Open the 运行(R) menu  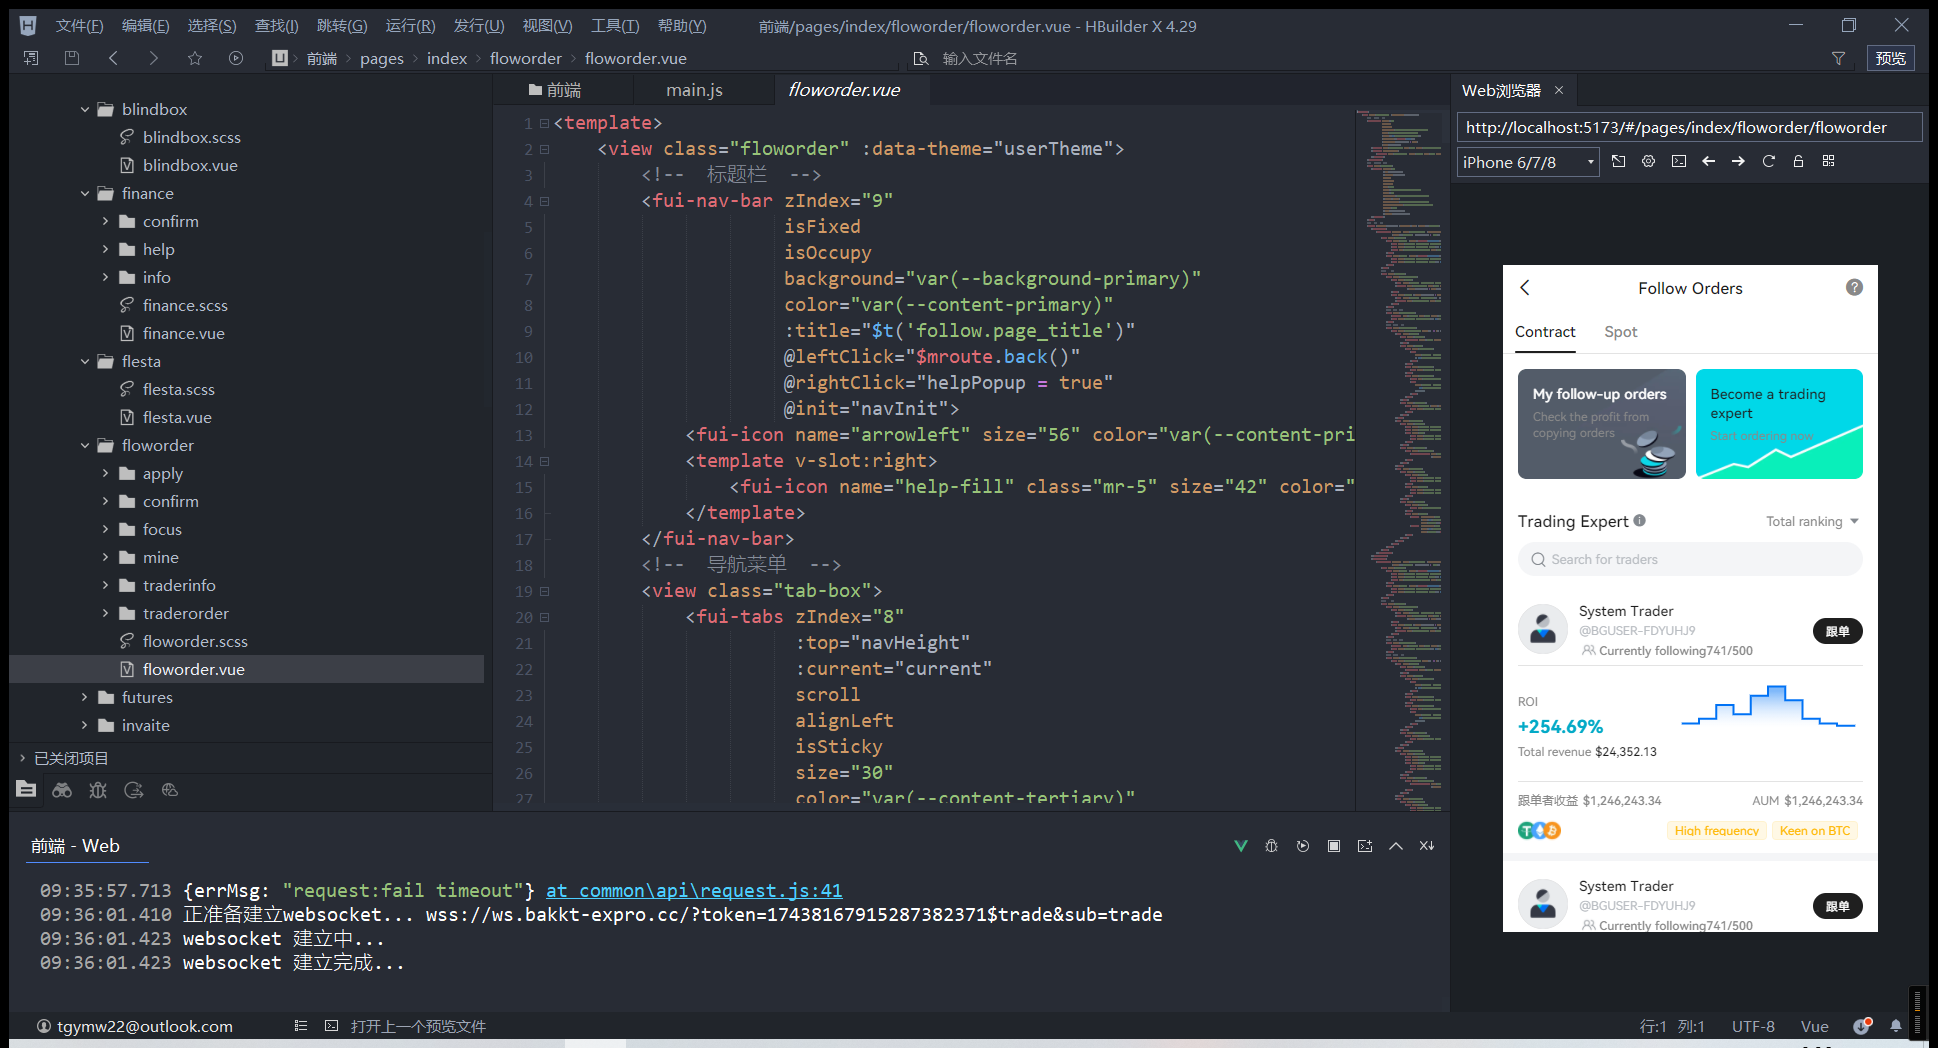click(x=410, y=26)
